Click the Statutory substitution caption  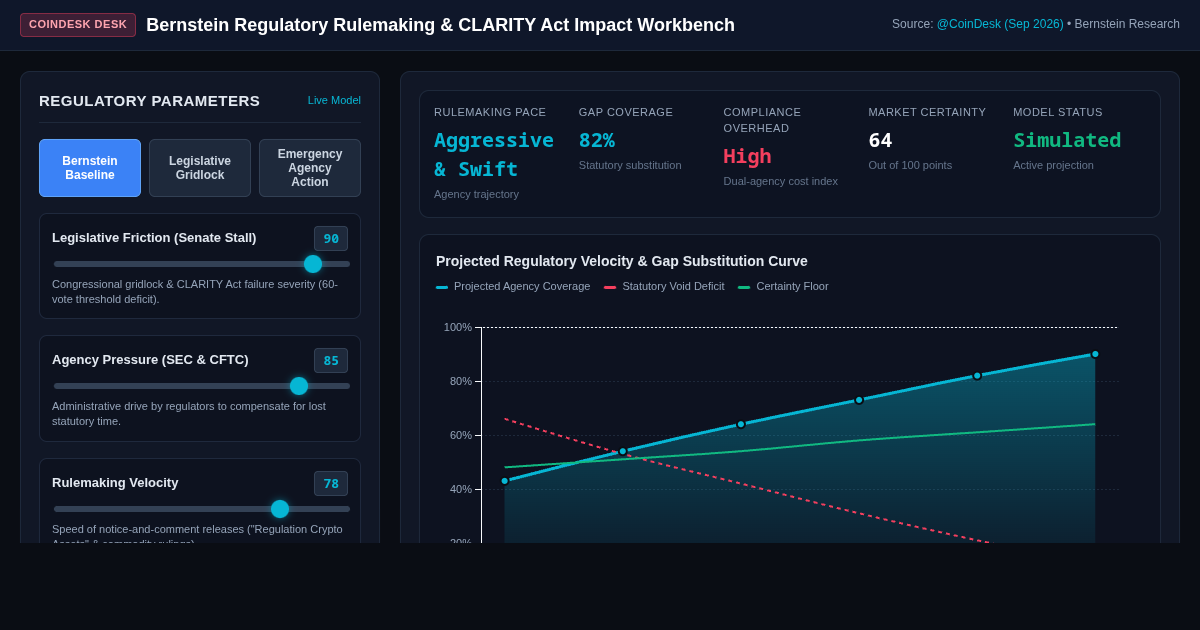pyautogui.click(x=630, y=165)
